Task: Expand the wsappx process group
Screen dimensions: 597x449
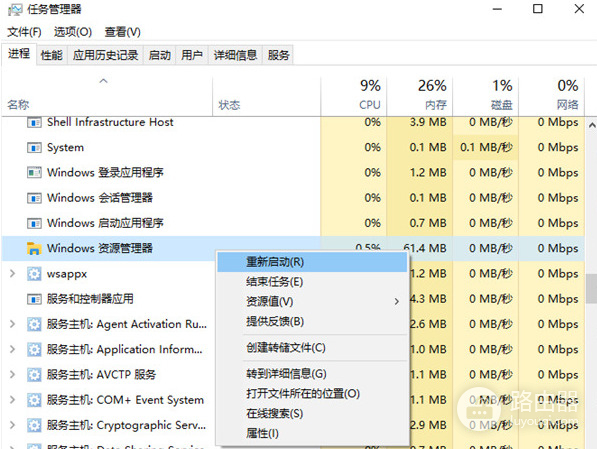Action: pyautogui.click(x=12, y=273)
